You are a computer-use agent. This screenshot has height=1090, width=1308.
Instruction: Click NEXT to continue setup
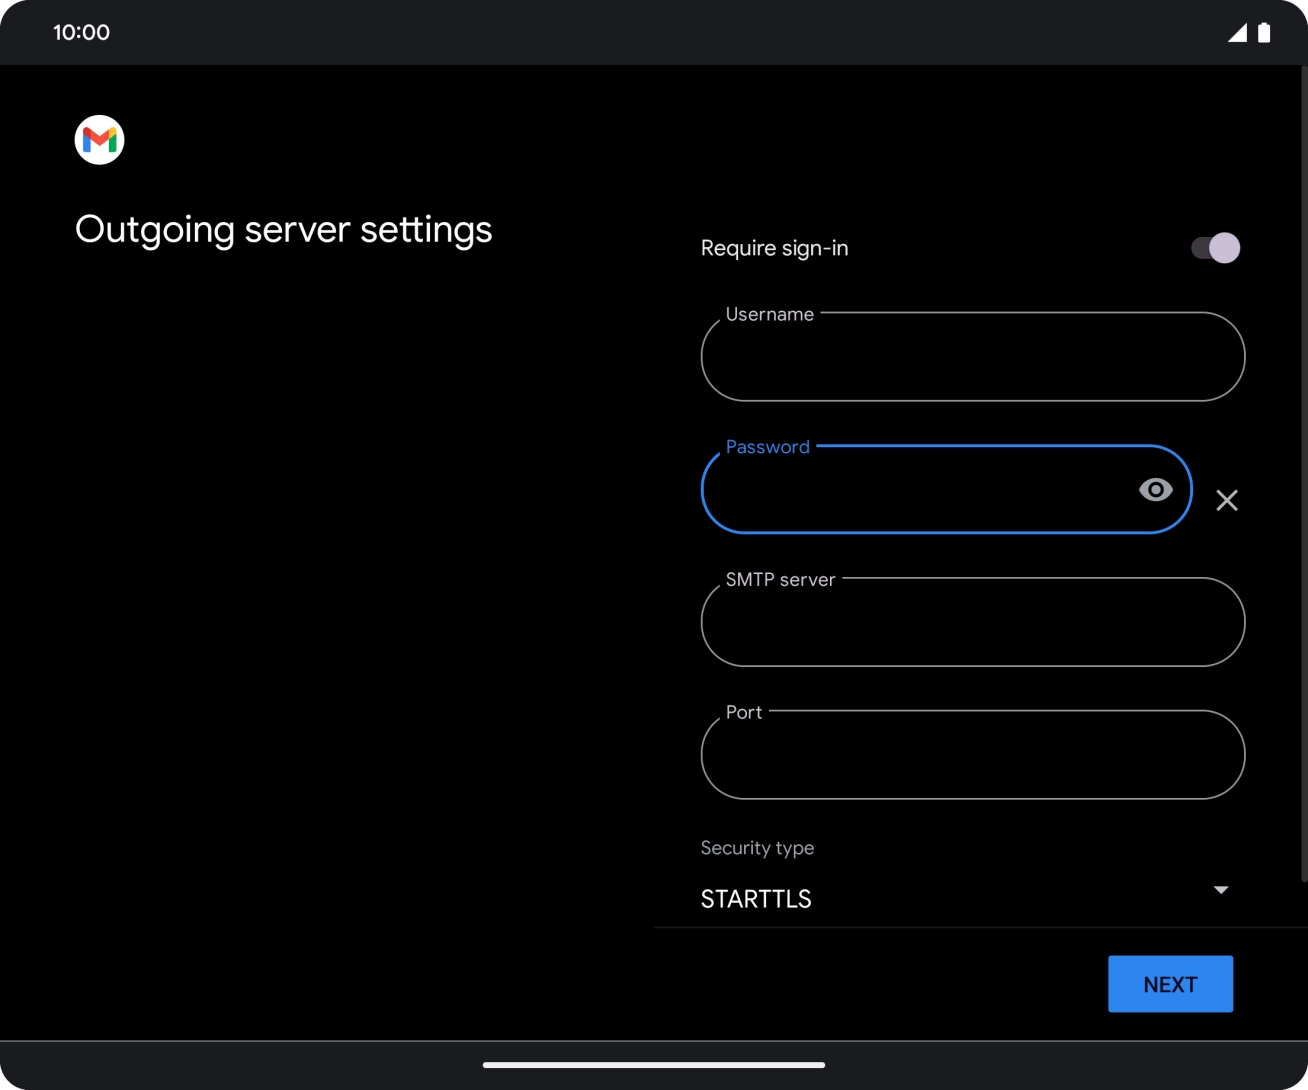click(1169, 983)
